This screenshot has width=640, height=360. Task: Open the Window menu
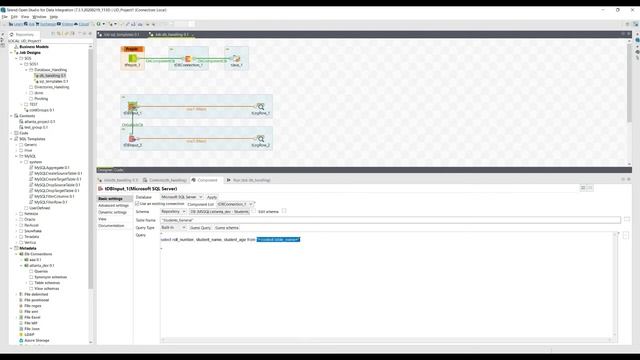(x=39, y=17)
